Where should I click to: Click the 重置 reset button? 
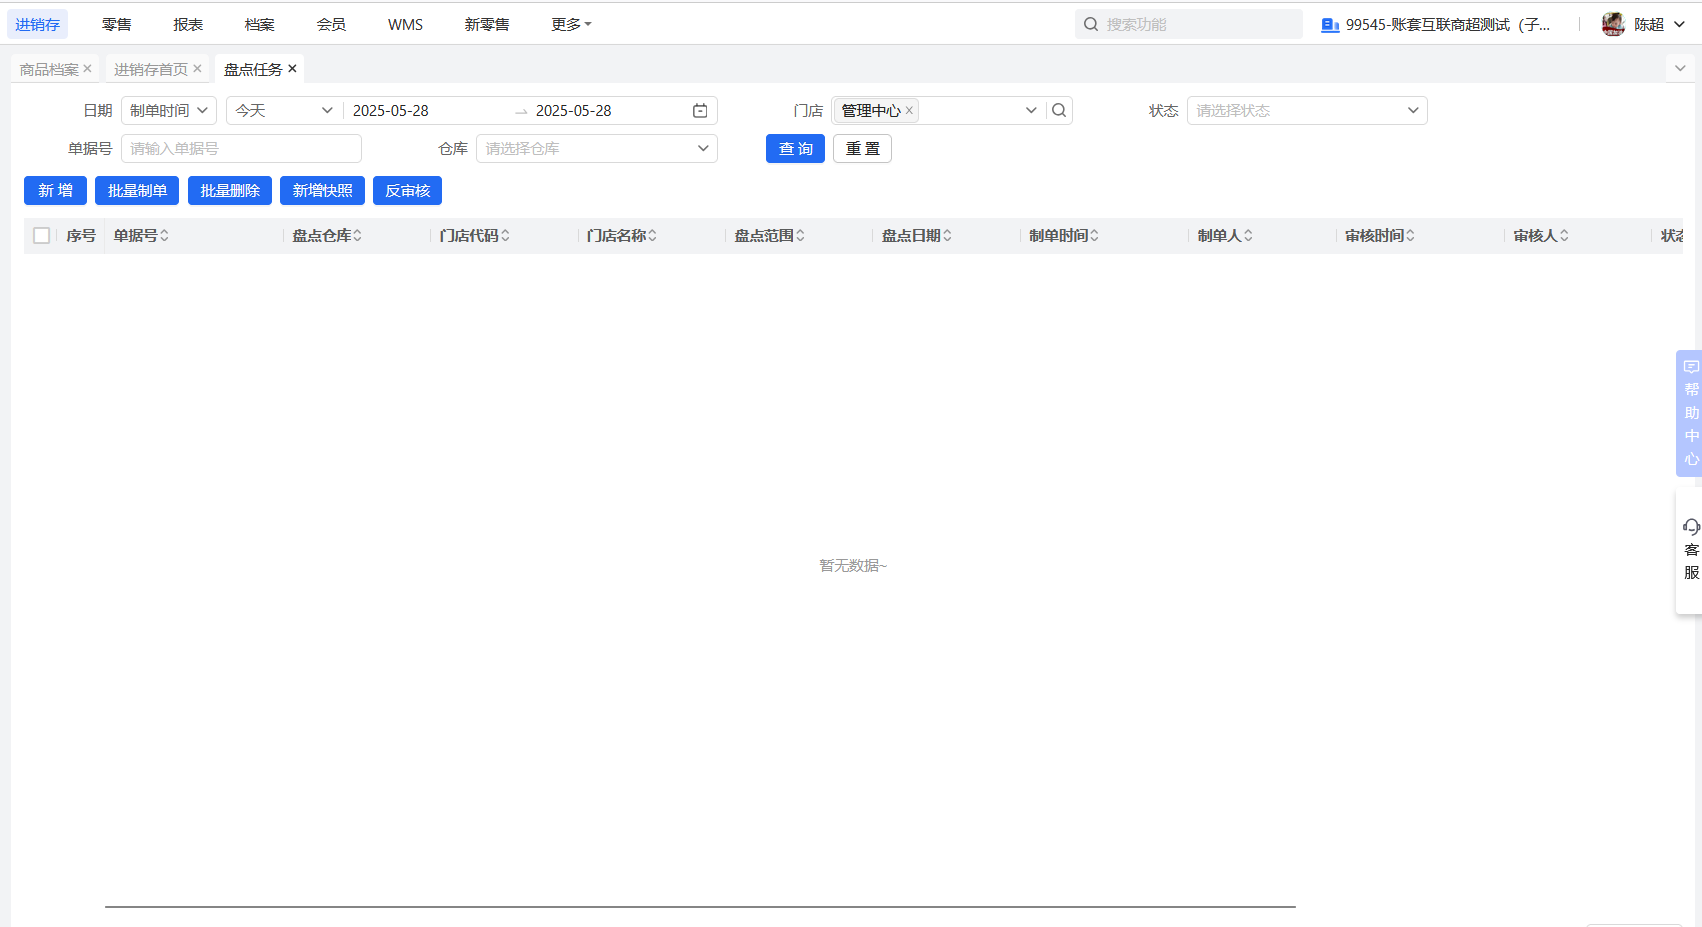pos(862,148)
